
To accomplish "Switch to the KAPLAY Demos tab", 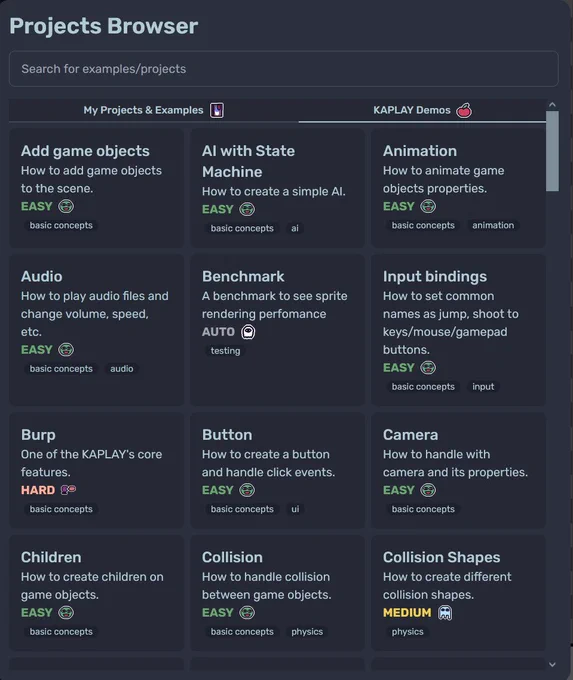I will 422,110.
